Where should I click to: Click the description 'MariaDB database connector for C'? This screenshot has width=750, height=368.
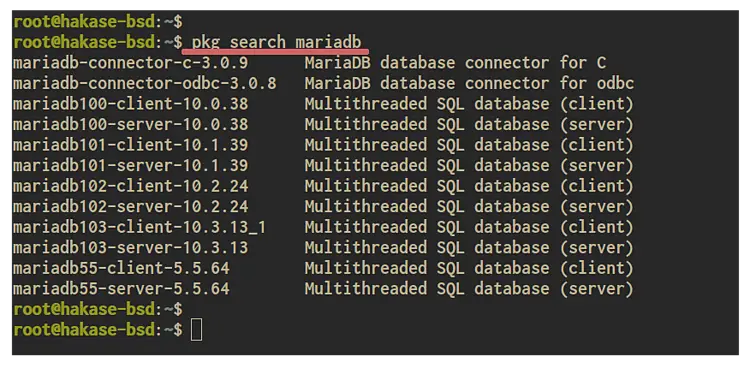[x=455, y=63]
